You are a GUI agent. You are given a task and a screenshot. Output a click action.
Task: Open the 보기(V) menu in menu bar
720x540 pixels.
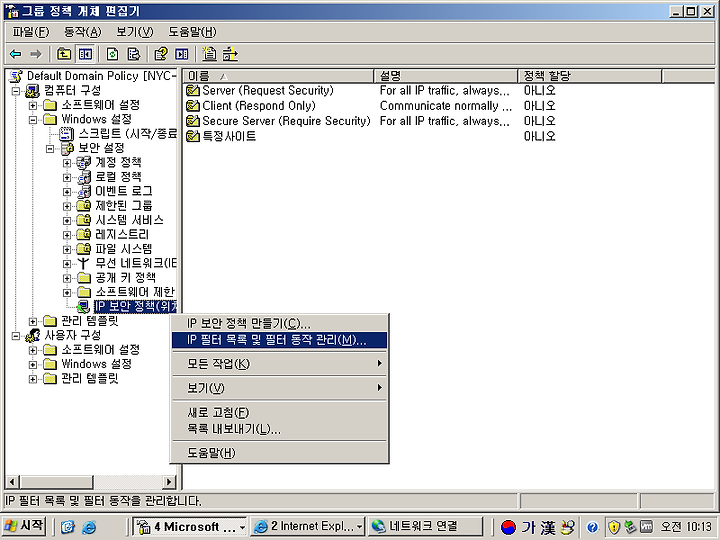(x=135, y=32)
